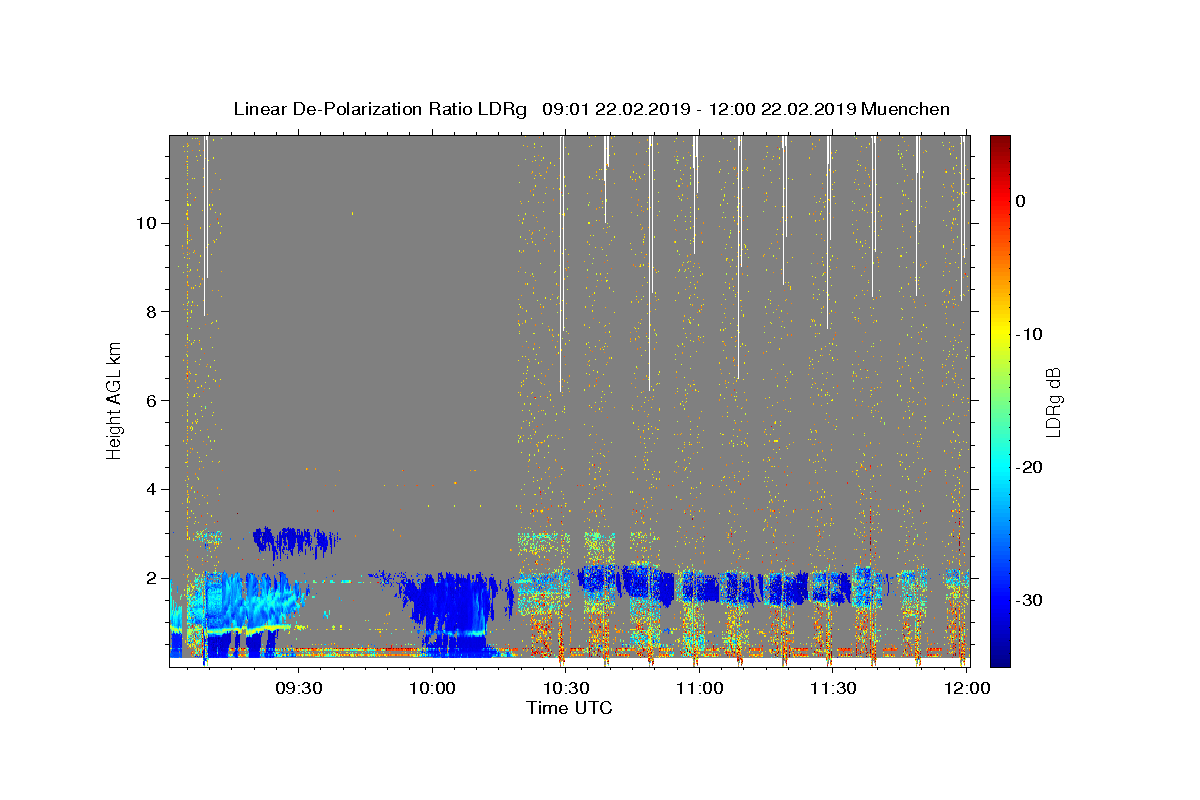Image resolution: width=1200 pixels, height=800 pixels.
Task: Click the colorbar value 0
Action: (x=1020, y=201)
